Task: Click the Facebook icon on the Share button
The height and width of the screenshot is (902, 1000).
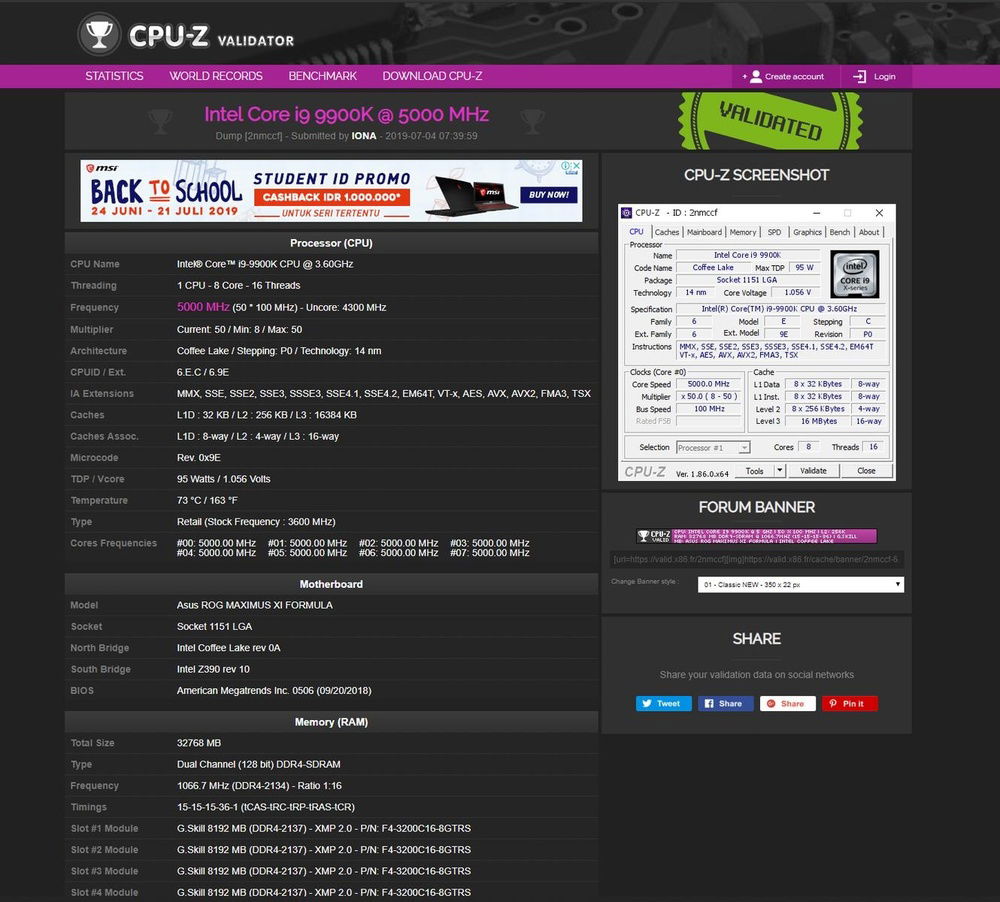Action: click(711, 703)
